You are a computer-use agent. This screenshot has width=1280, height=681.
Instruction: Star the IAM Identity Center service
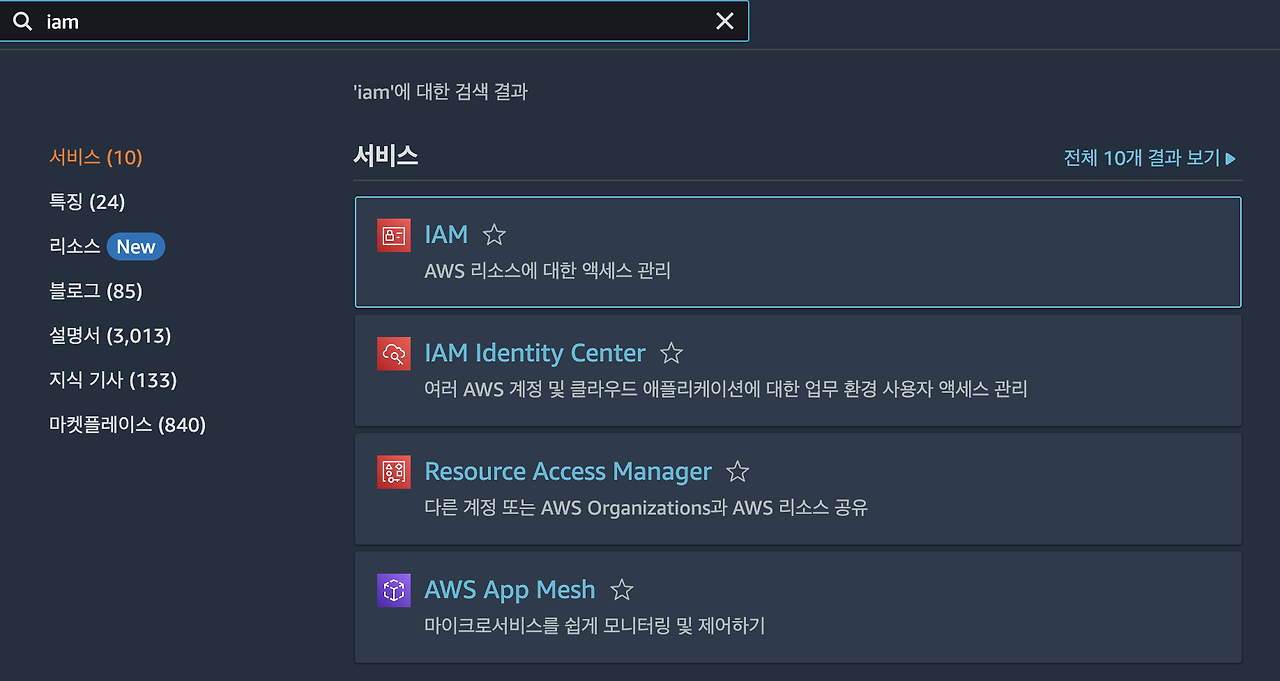[672, 353]
